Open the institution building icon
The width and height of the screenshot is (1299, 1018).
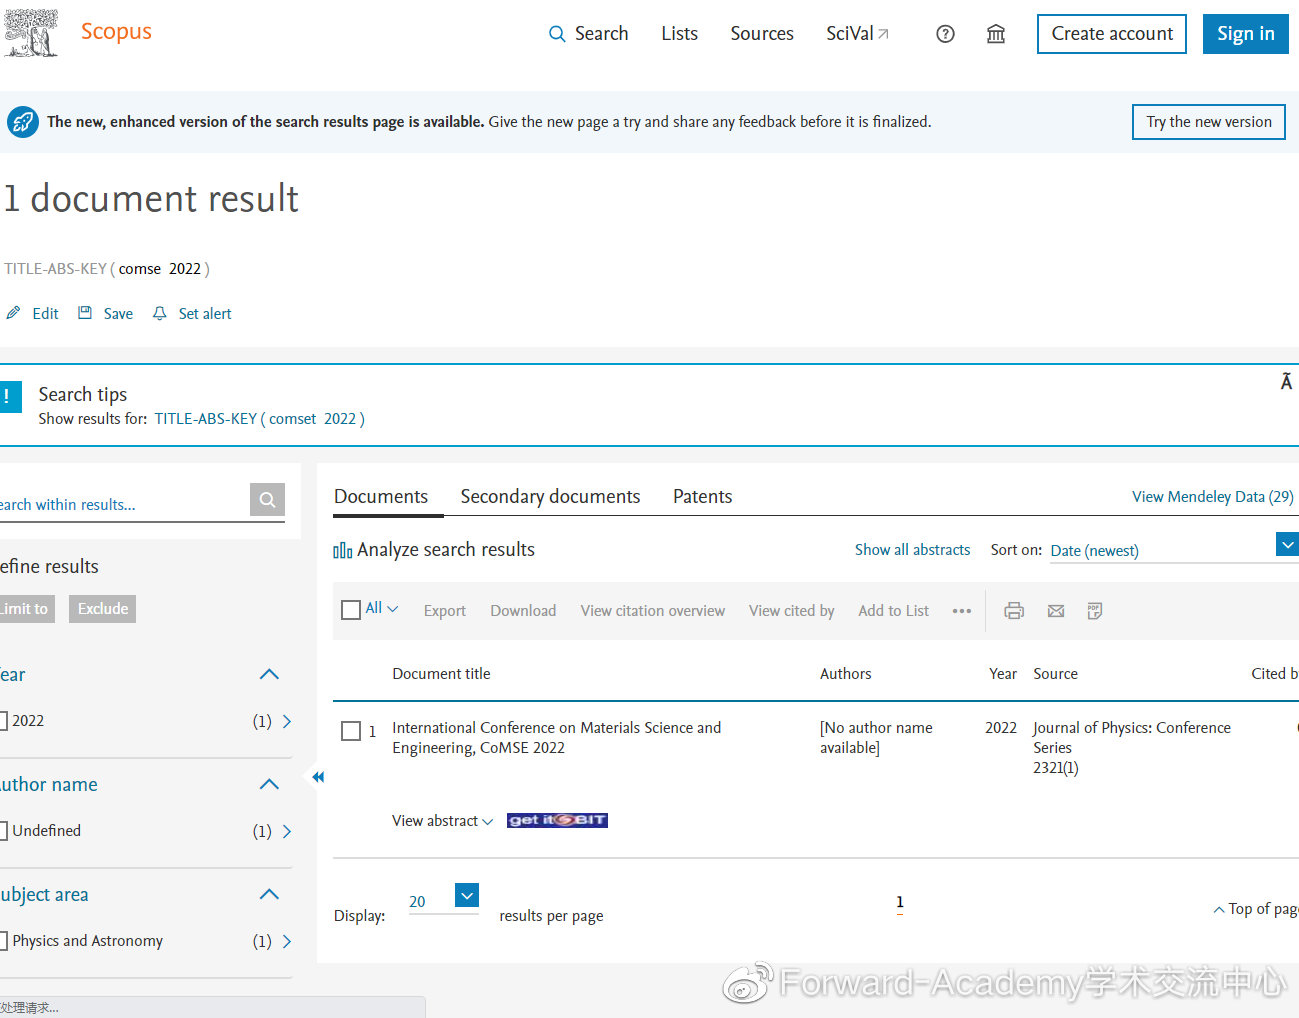click(996, 34)
